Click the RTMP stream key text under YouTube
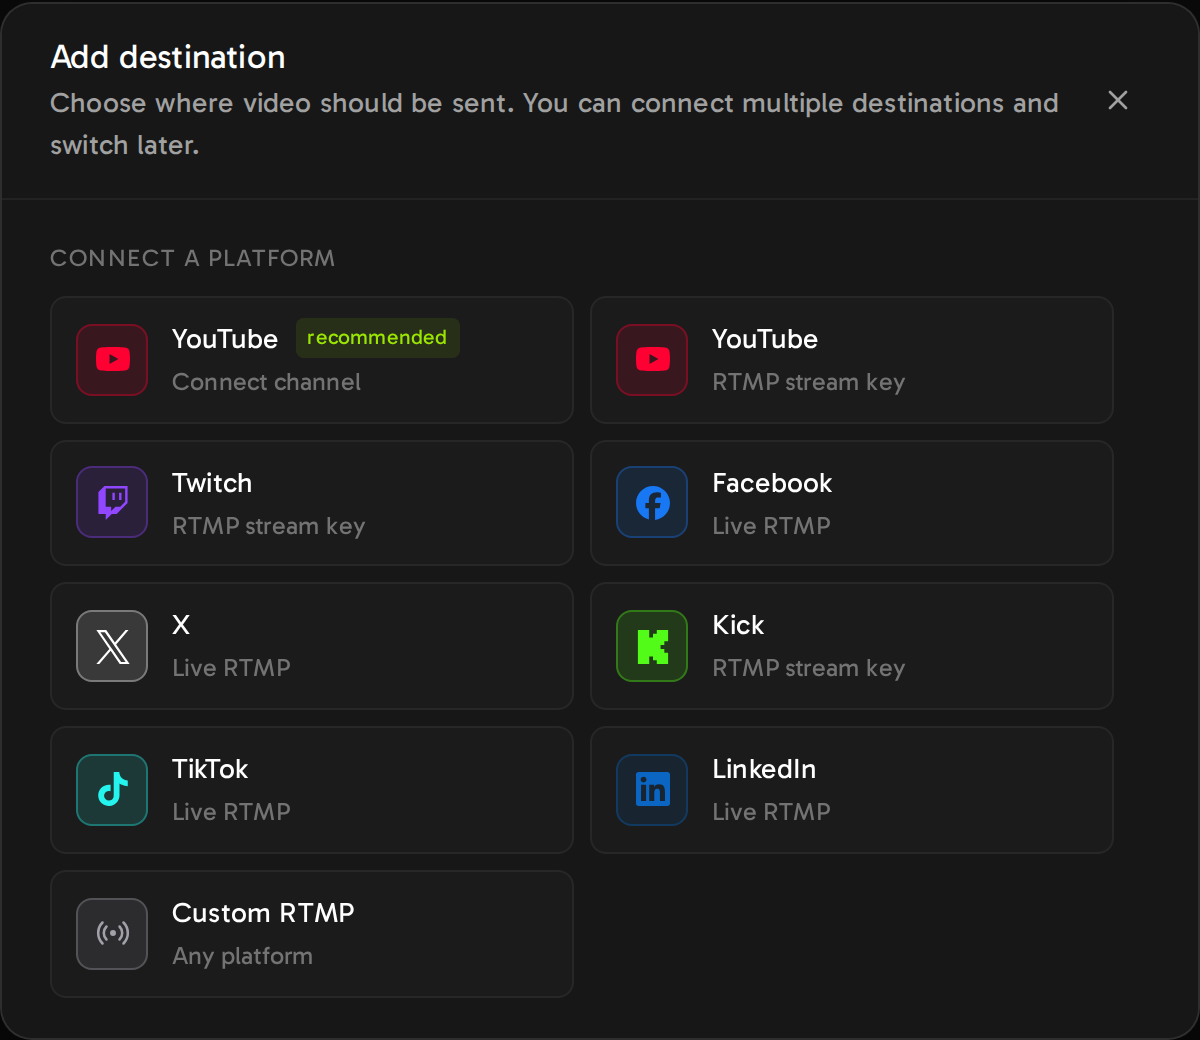 tap(808, 382)
